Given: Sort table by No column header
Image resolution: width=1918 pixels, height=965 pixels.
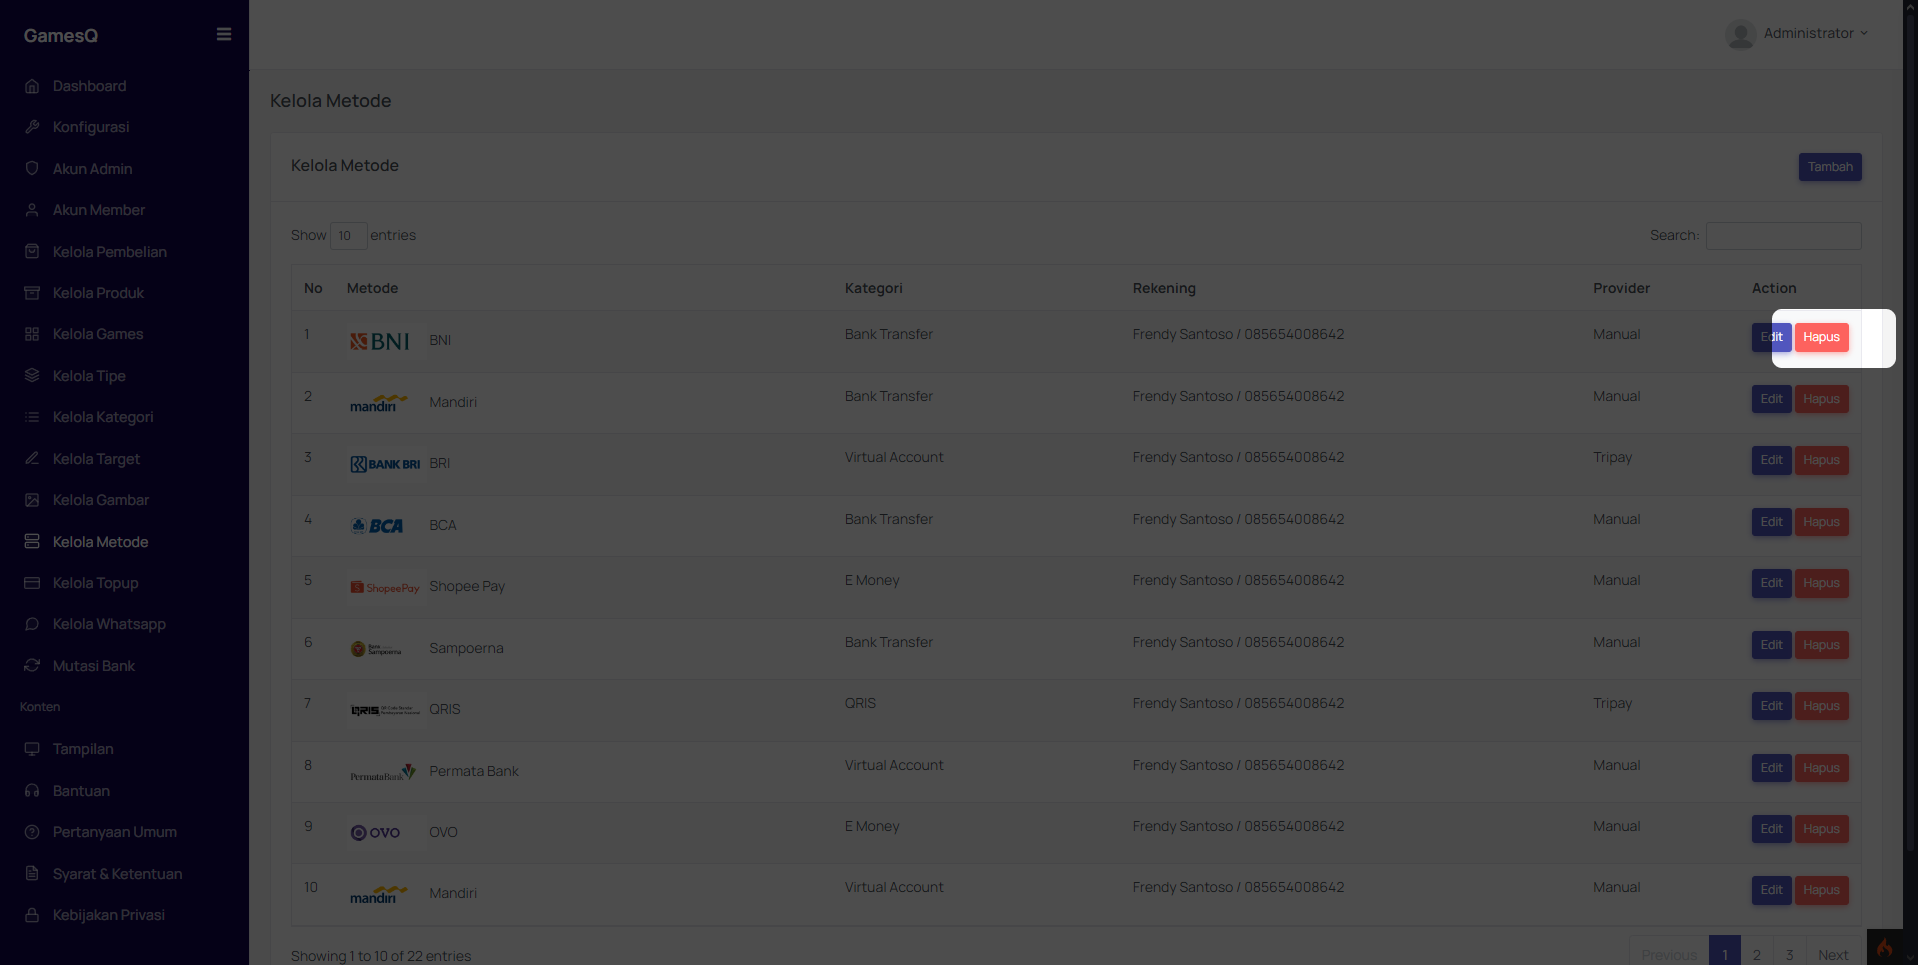Looking at the screenshot, I should pos(313,288).
